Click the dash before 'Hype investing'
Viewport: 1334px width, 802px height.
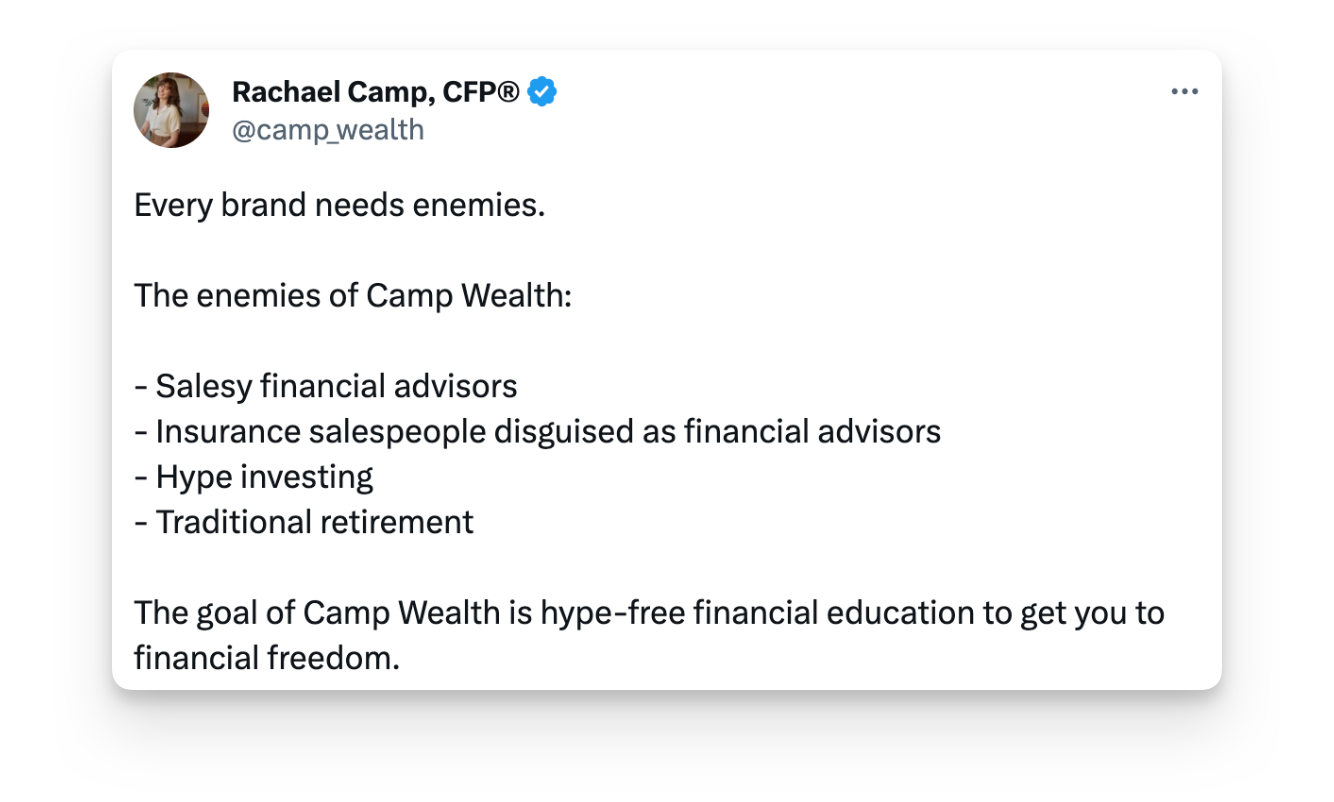pyautogui.click(x=140, y=478)
